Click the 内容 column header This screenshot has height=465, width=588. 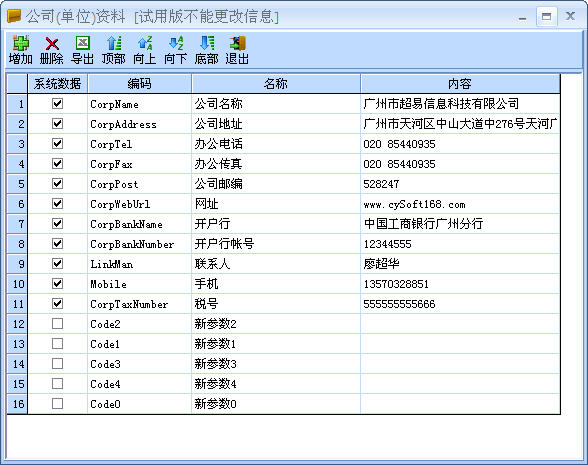click(460, 84)
